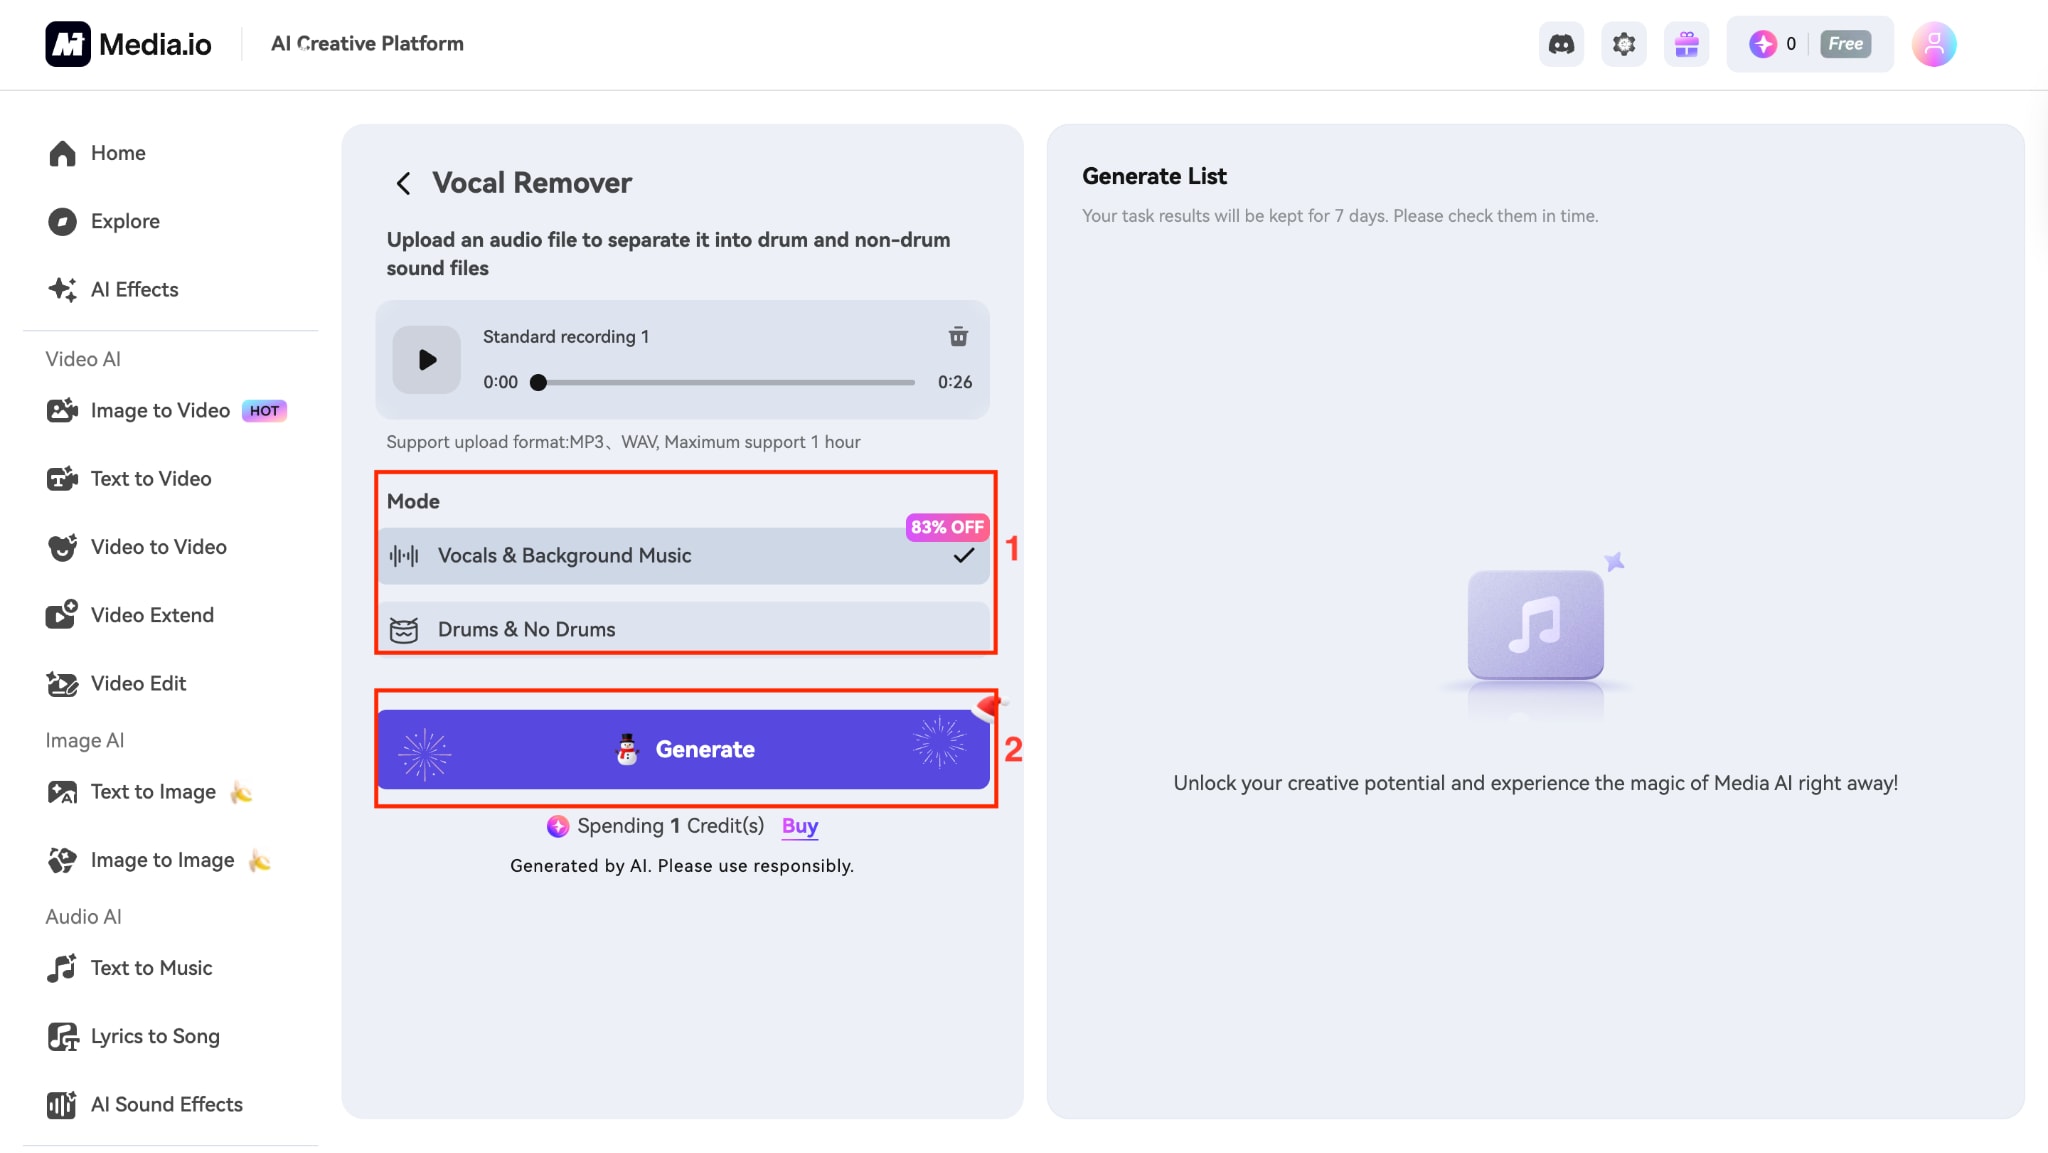Open the Home menu item

coord(118,153)
